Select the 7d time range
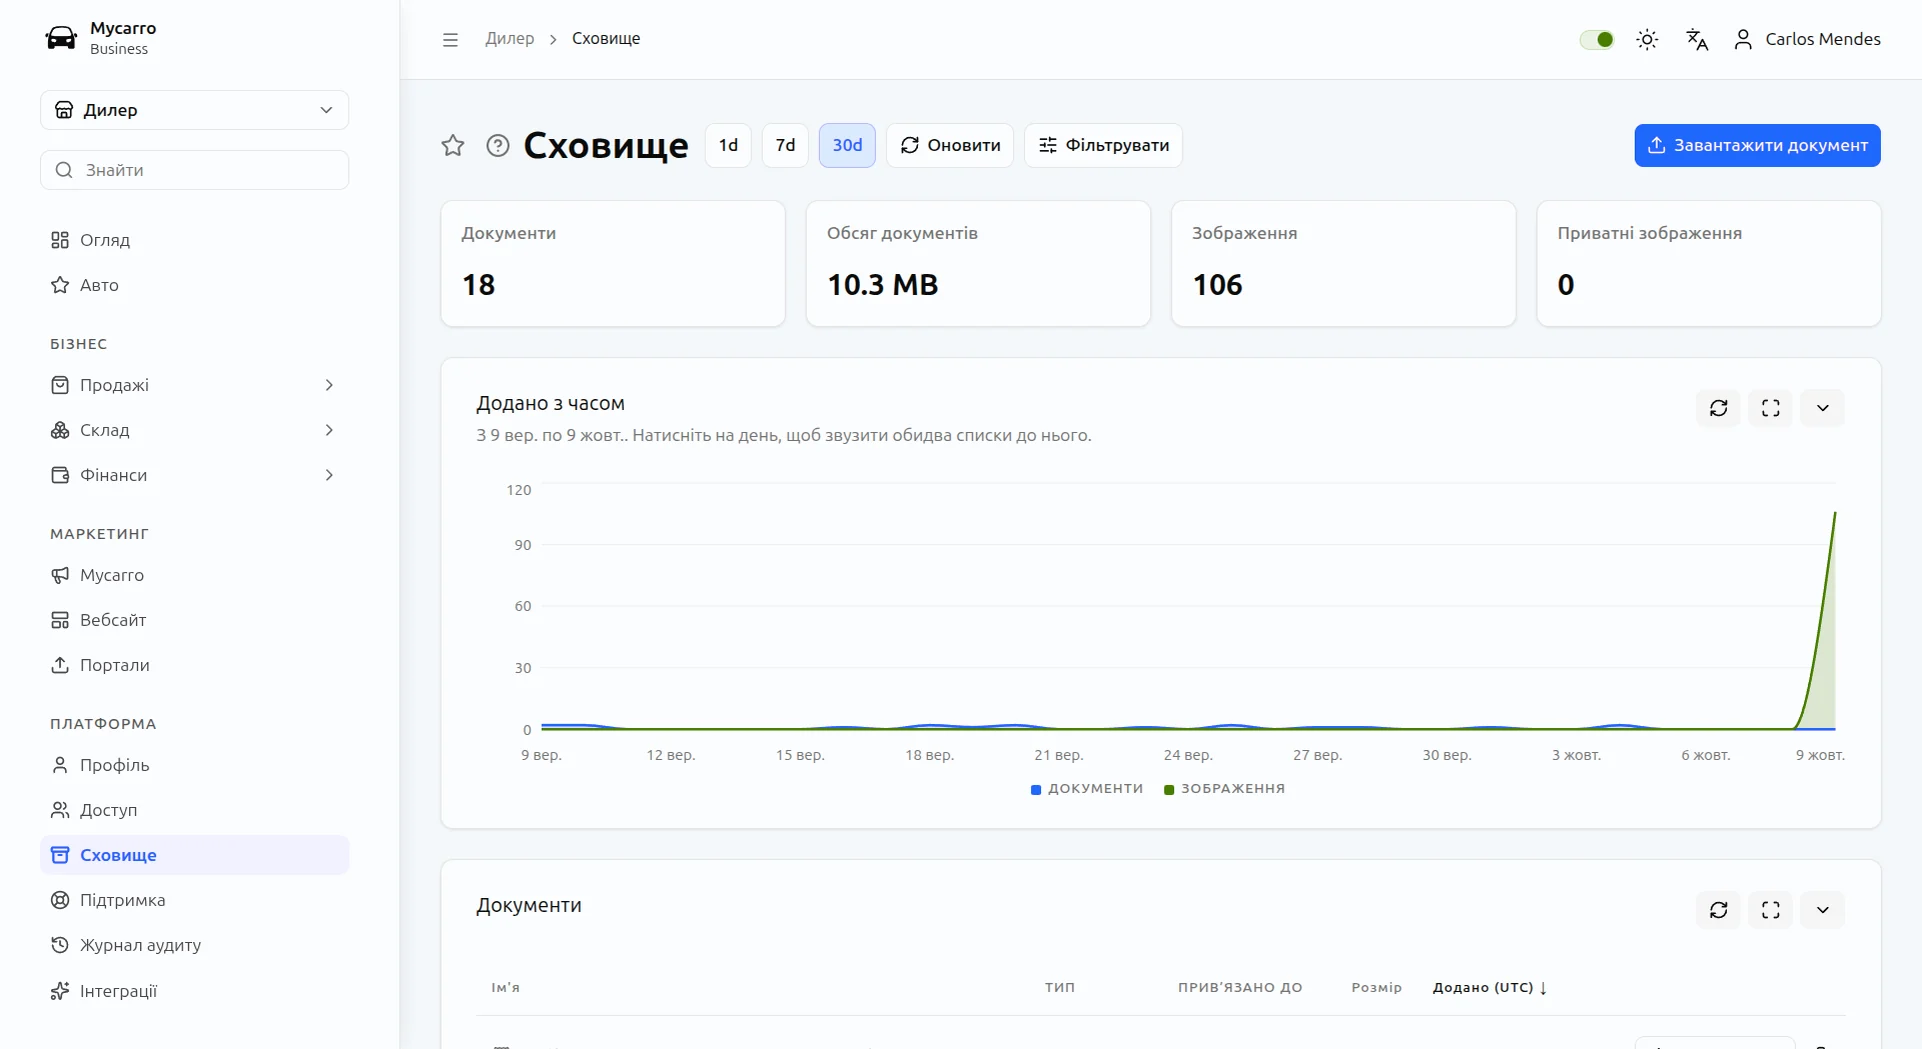 786,146
